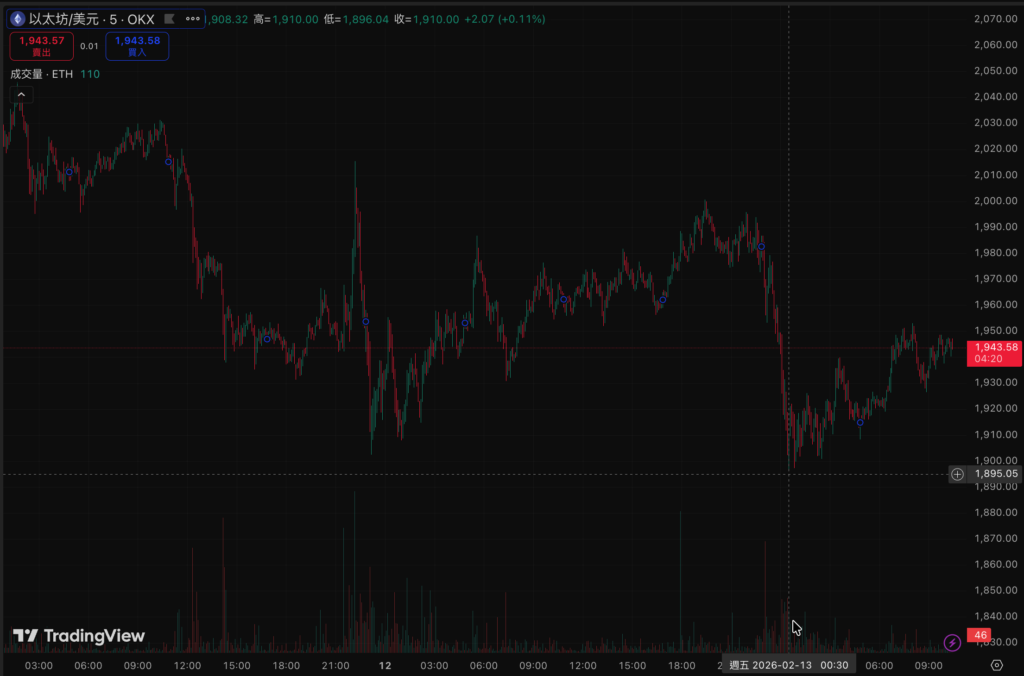Image resolution: width=1024 pixels, height=676 pixels.
Task: Click the purple lightning bolt icon
Action: (953, 642)
